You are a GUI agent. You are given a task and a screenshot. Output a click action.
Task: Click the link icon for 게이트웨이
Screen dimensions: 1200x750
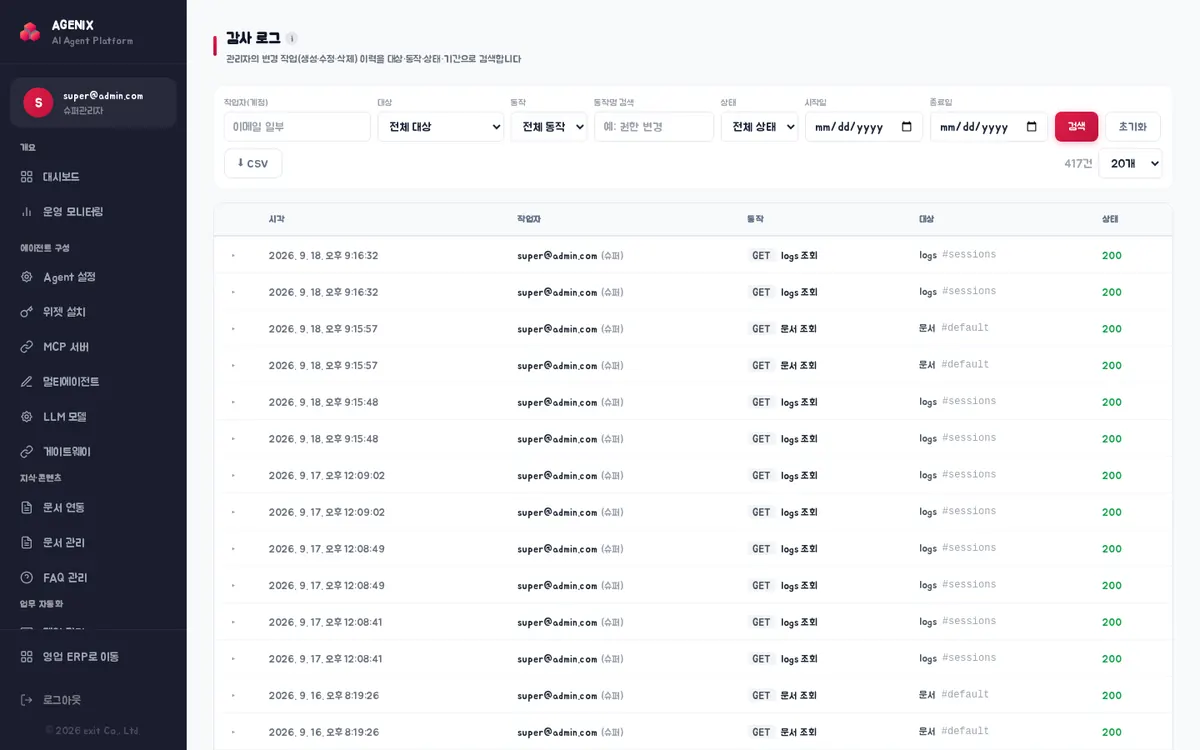[27, 452]
